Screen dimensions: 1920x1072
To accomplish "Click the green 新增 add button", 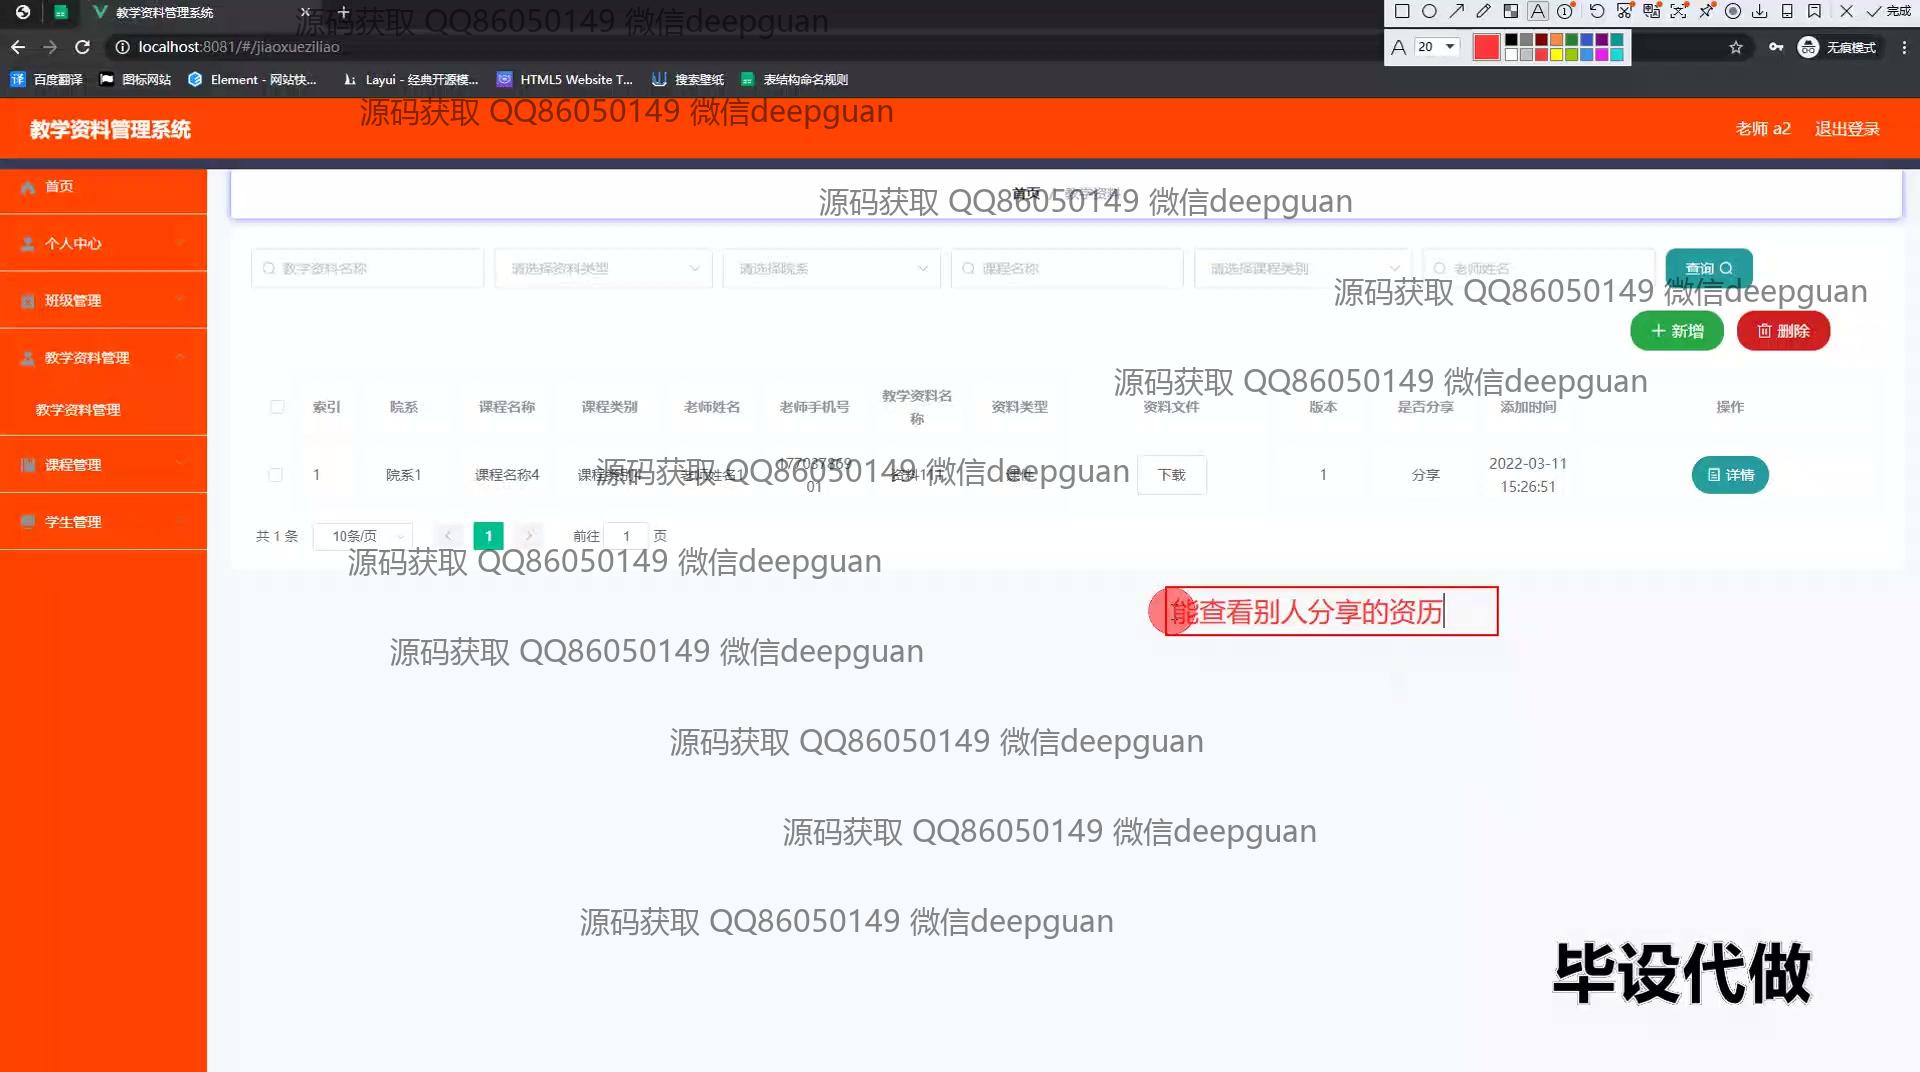I will [1677, 331].
